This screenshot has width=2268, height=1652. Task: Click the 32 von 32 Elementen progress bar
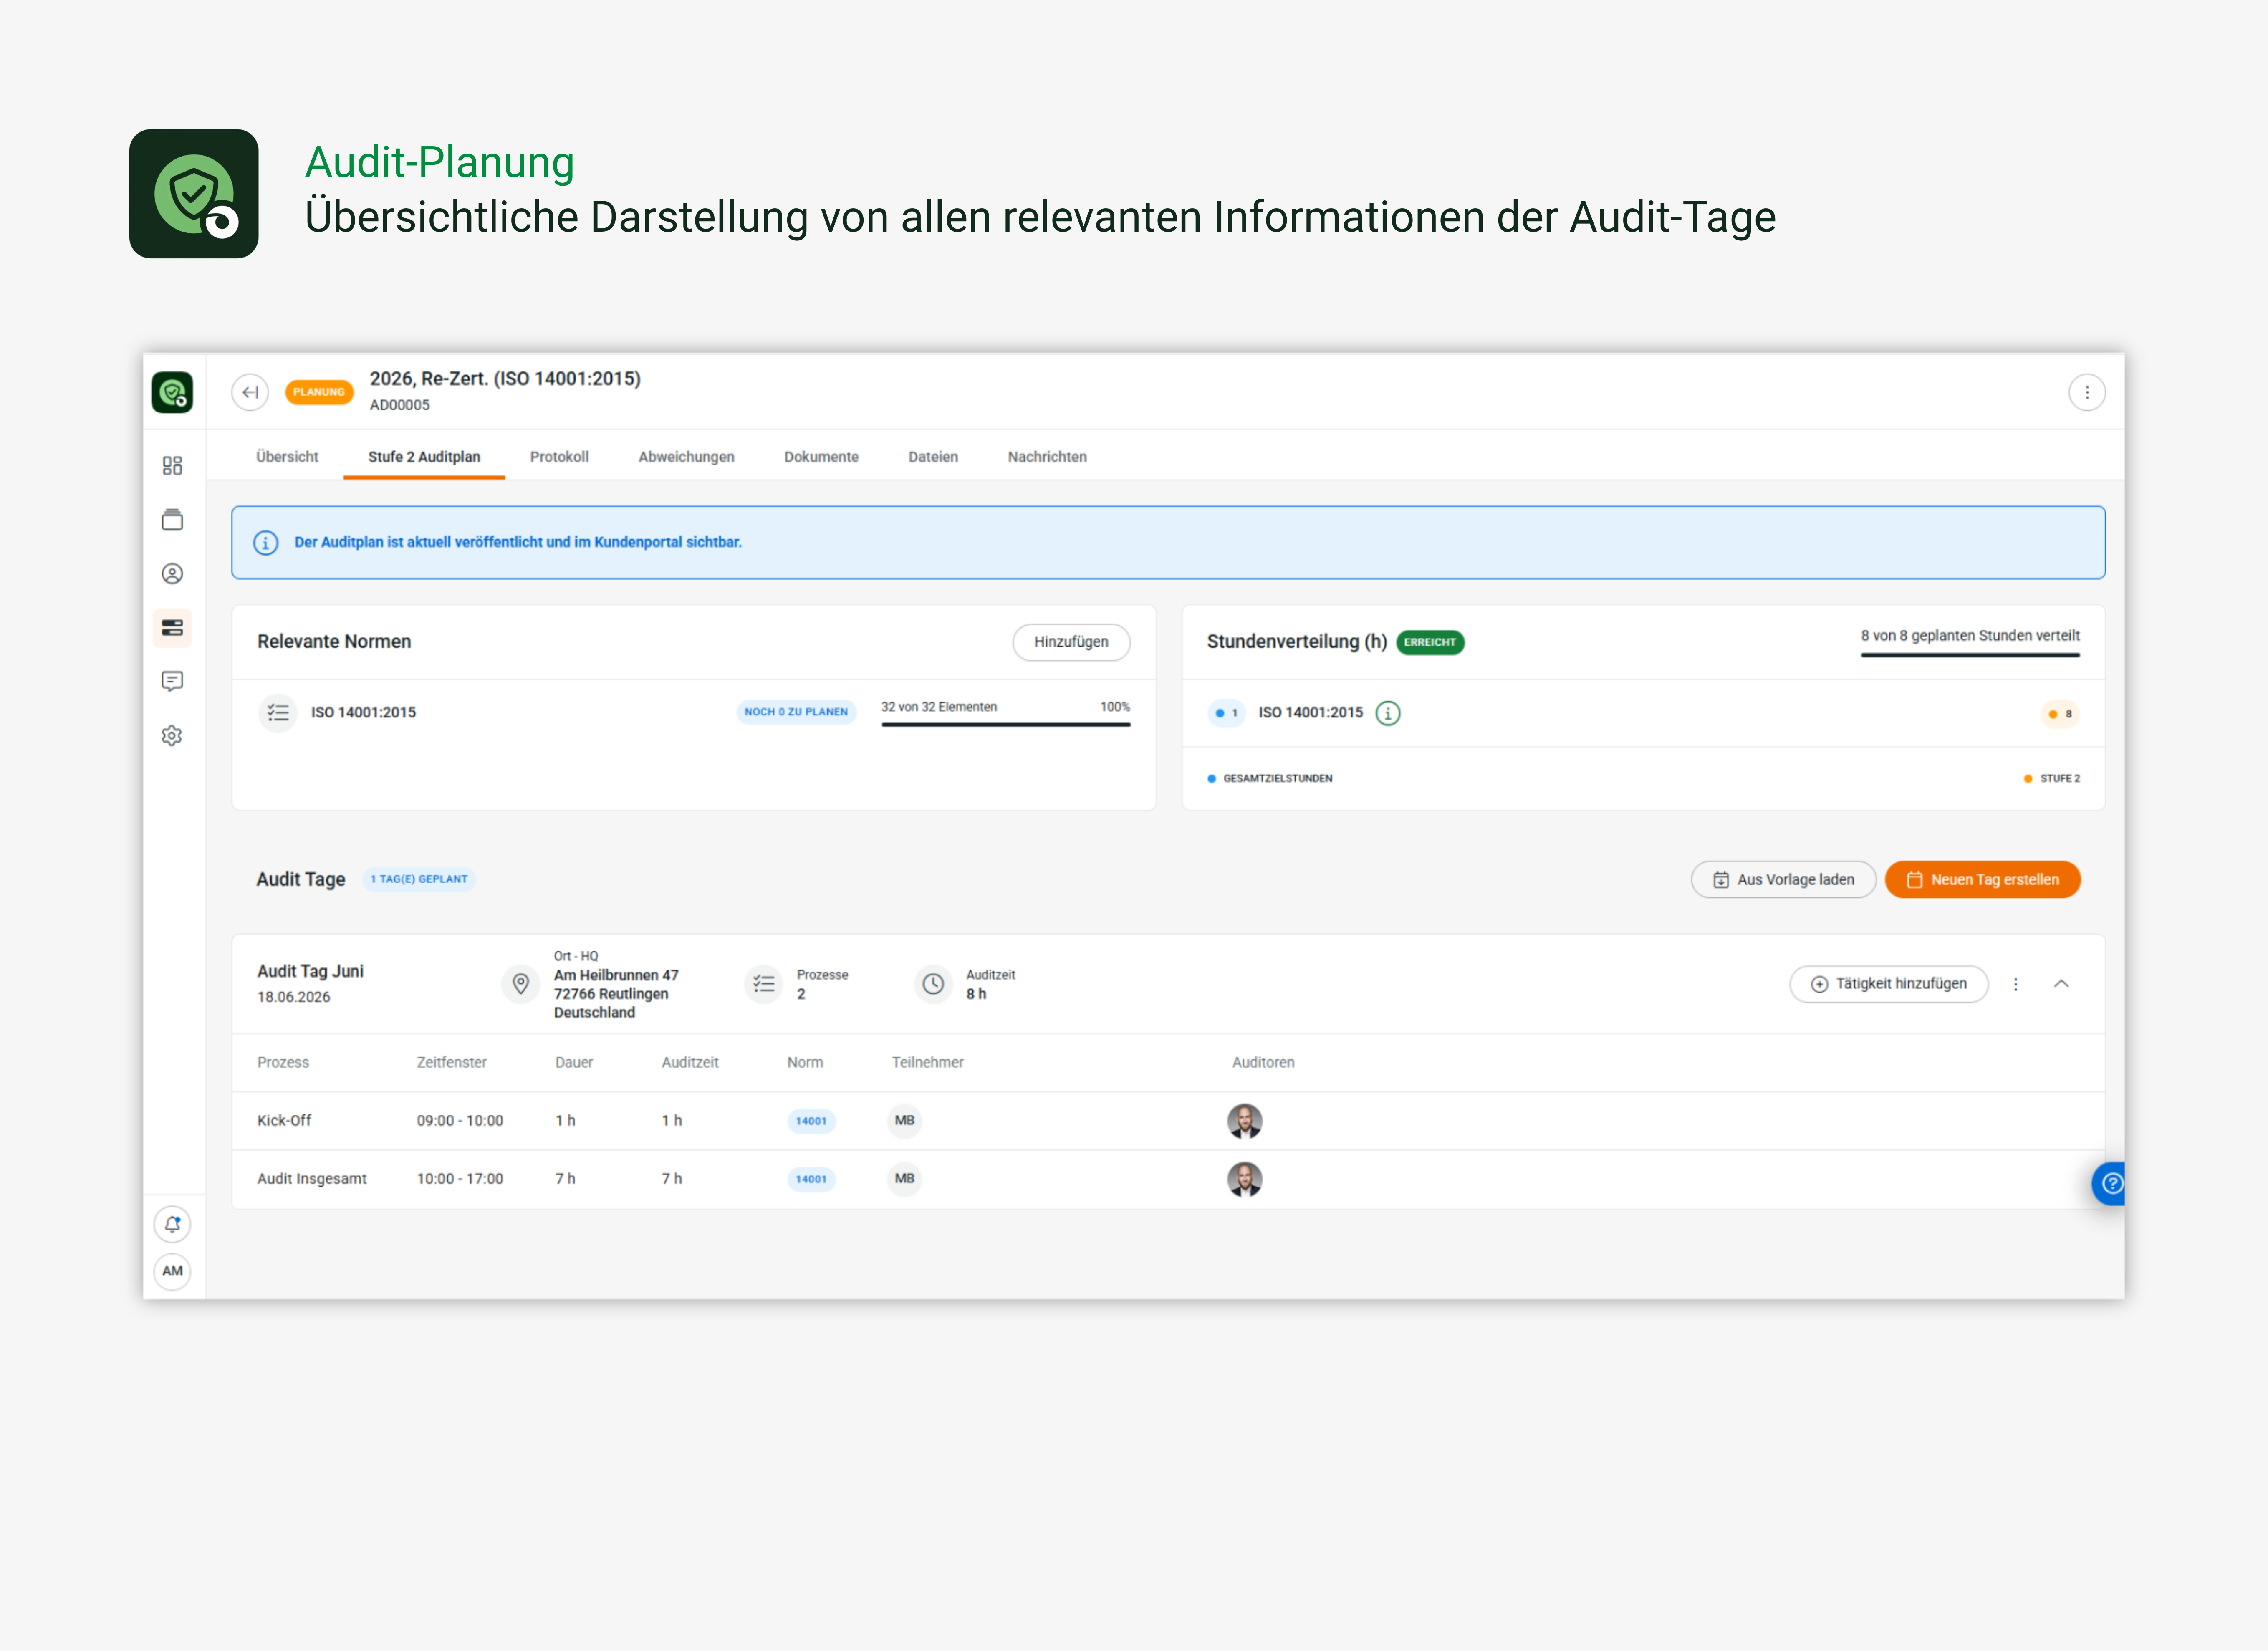click(1005, 724)
